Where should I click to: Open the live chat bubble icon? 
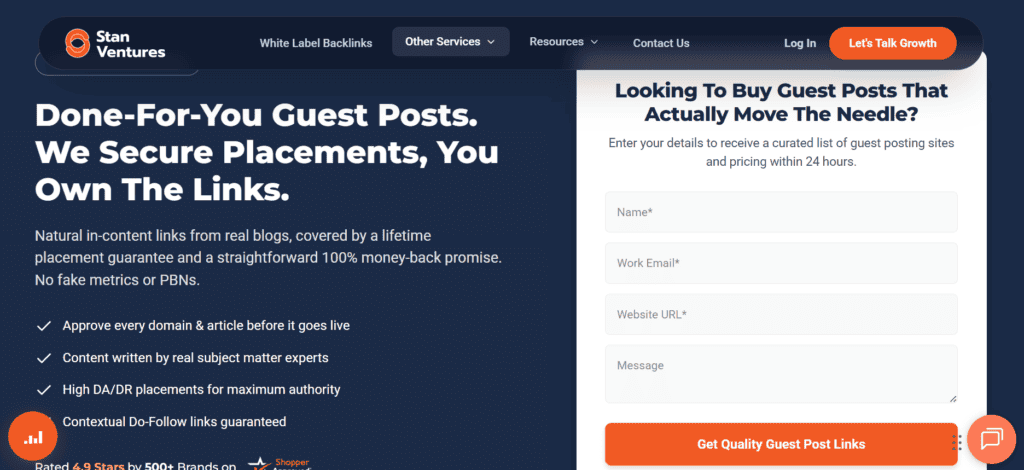click(991, 439)
